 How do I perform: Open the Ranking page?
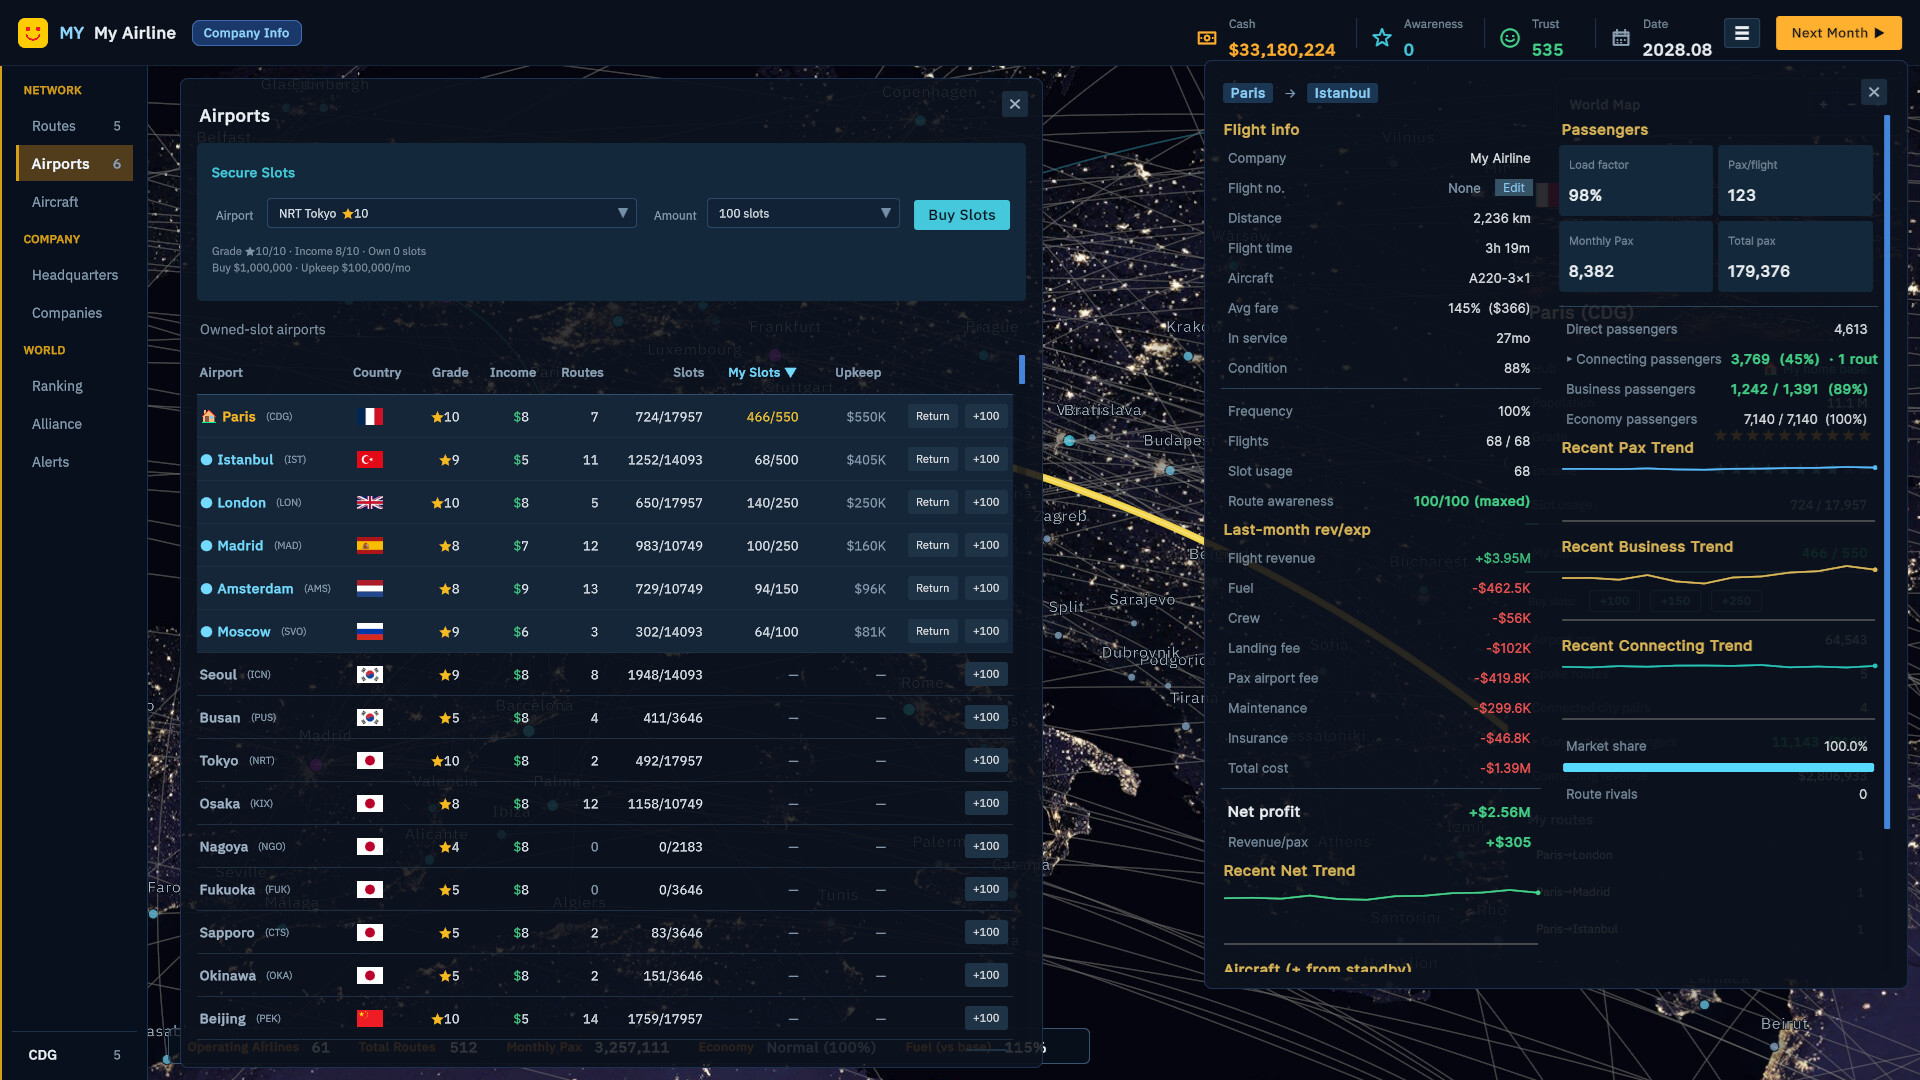coord(75,386)
